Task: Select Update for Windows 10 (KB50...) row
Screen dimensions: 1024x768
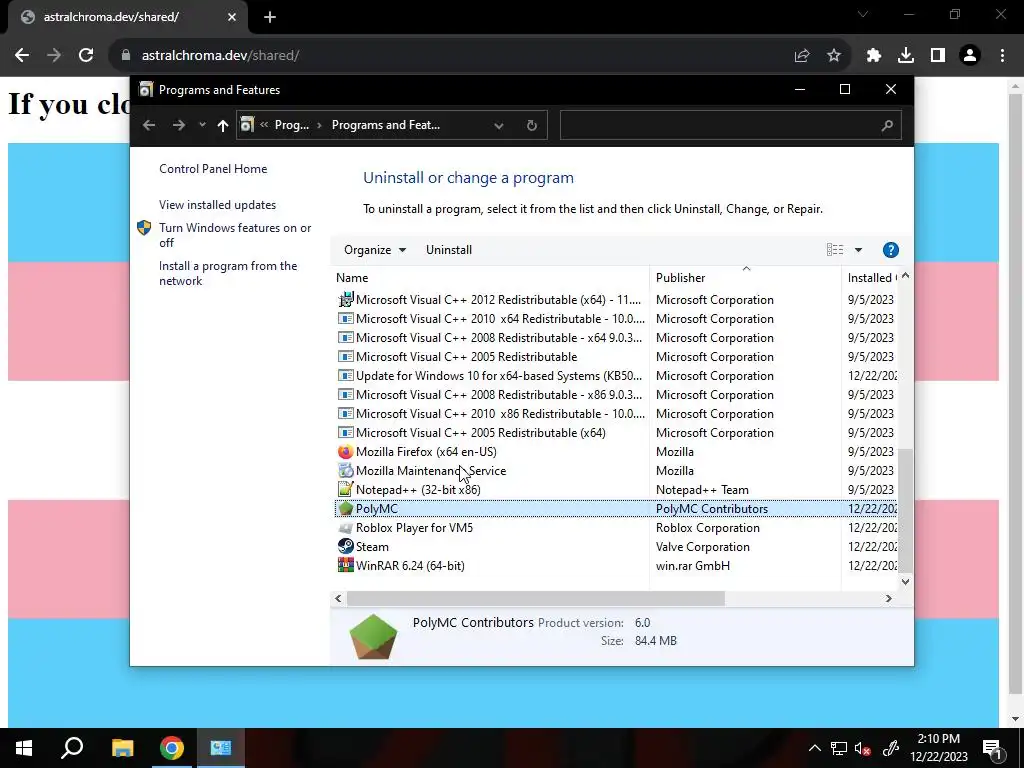Action: point(616,376)
